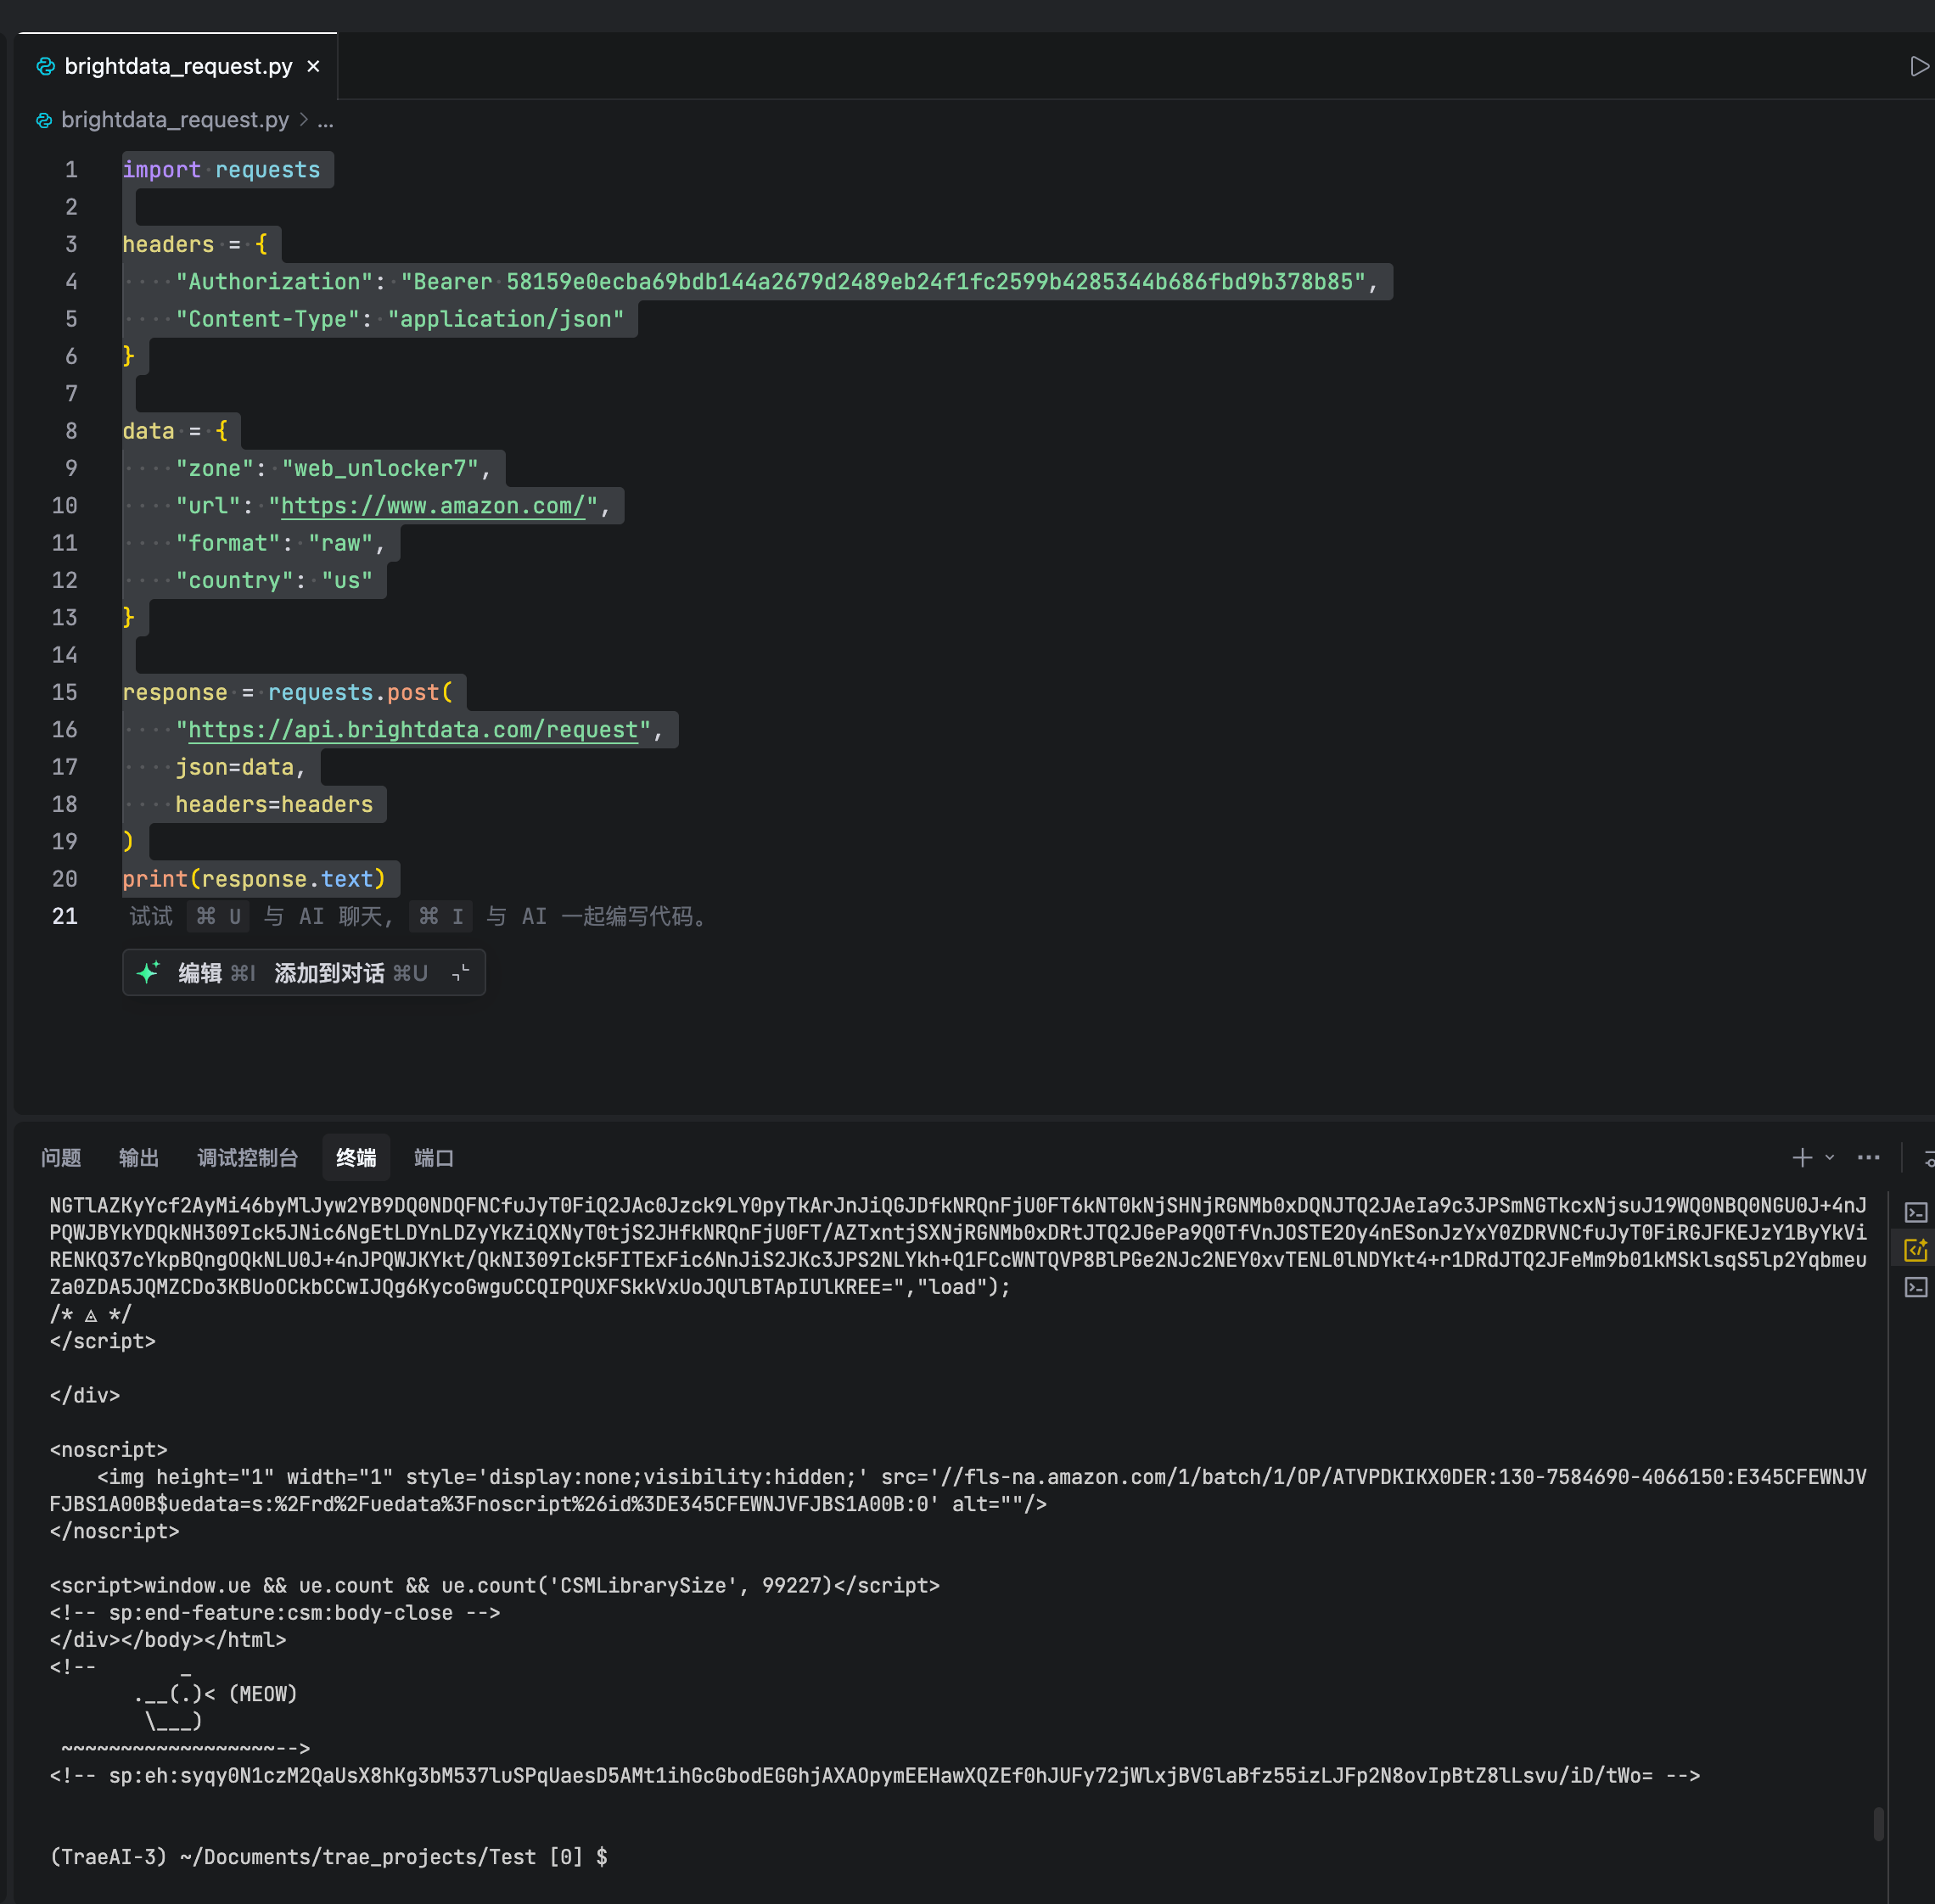Click the AI sparkle icon in inline toolbar
The height and width of the screenshot is (1904, 1935).
pyautogui.click(x=148, y=972)
